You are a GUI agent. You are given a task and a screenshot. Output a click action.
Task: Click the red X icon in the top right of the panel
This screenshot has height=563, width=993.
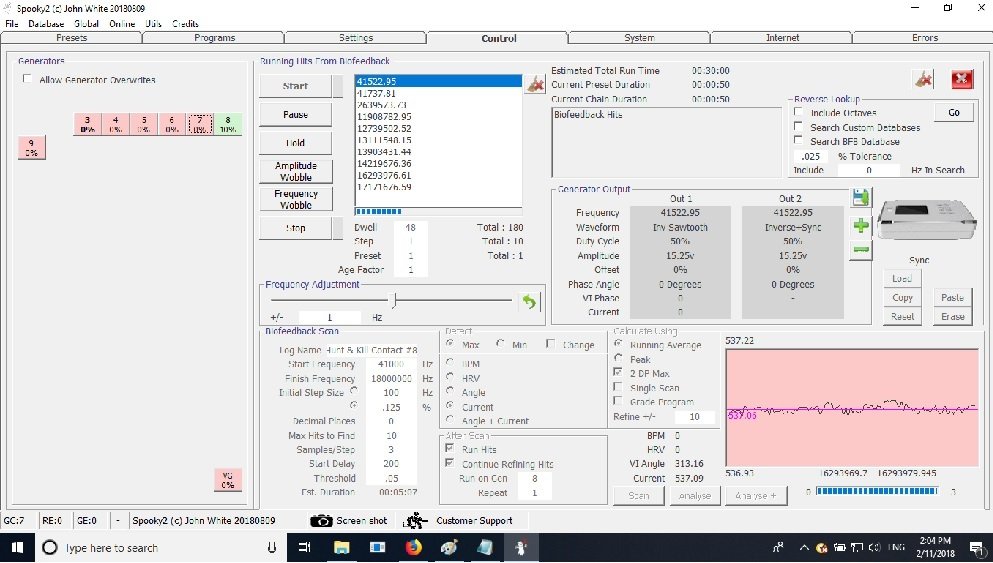[961, 79]
